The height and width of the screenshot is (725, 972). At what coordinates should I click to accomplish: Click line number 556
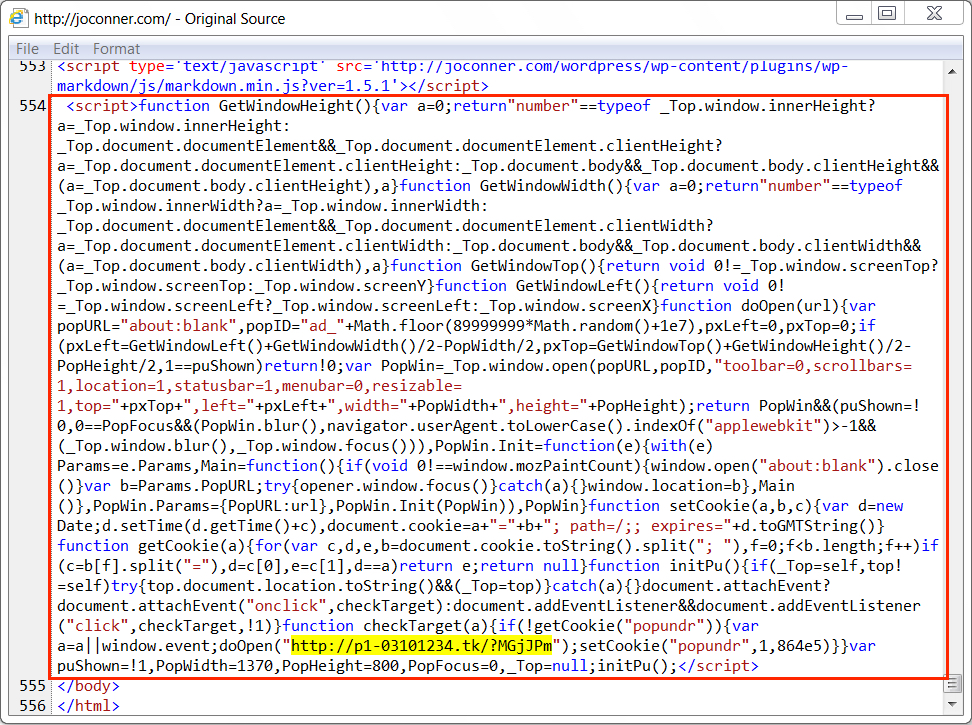pos(32,706)
